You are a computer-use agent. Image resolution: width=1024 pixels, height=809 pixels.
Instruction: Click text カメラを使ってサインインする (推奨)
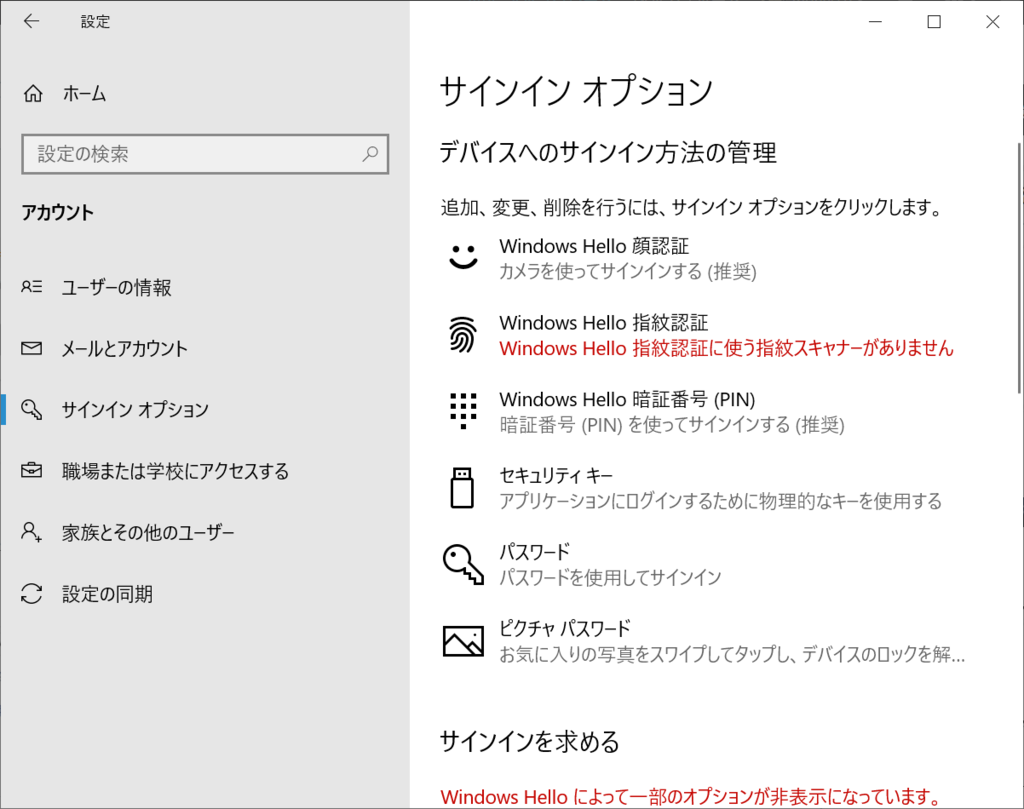coord(628,271)
